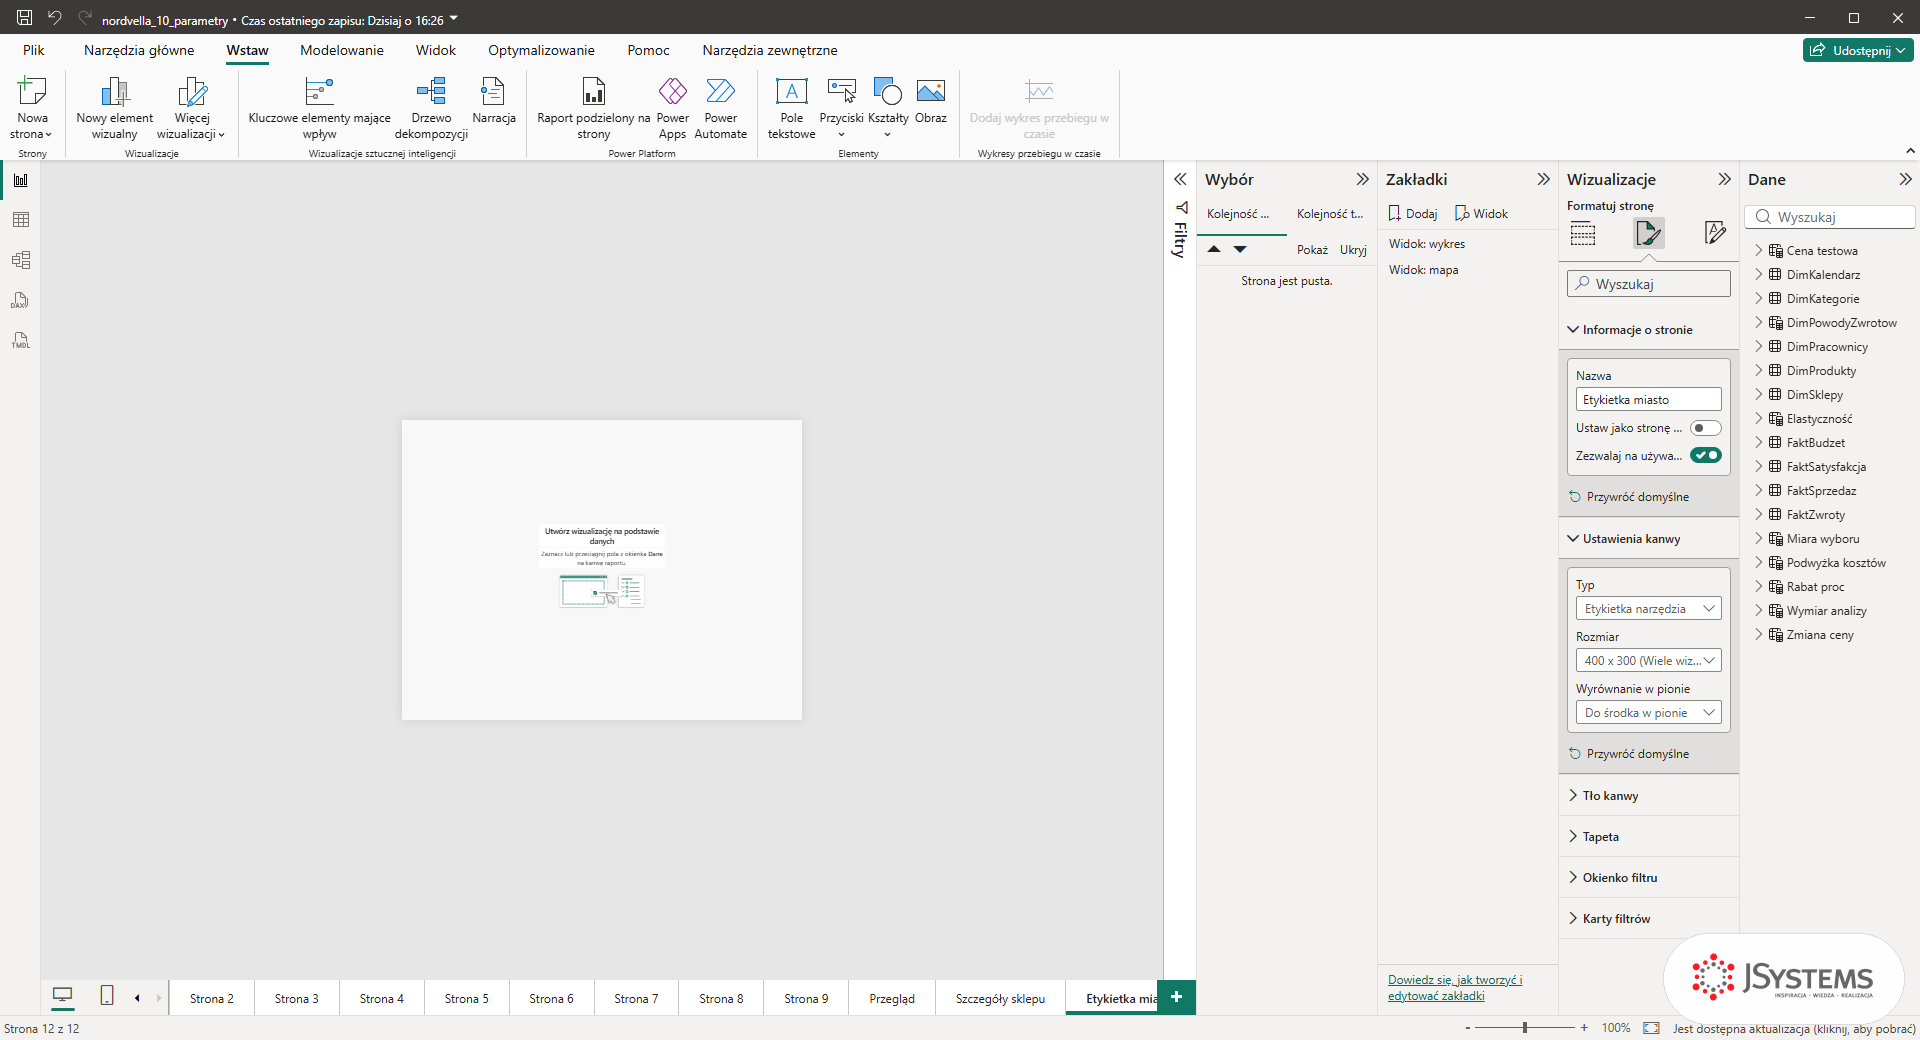Insert Key influencers visual

319,108
